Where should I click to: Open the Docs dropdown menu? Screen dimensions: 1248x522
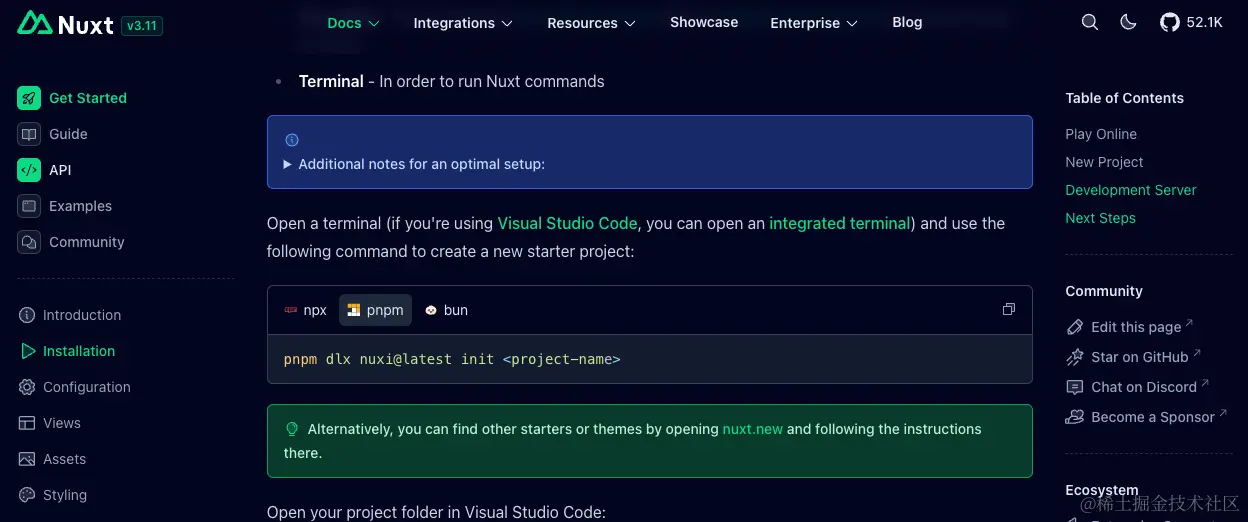click(x=354, y=23)
